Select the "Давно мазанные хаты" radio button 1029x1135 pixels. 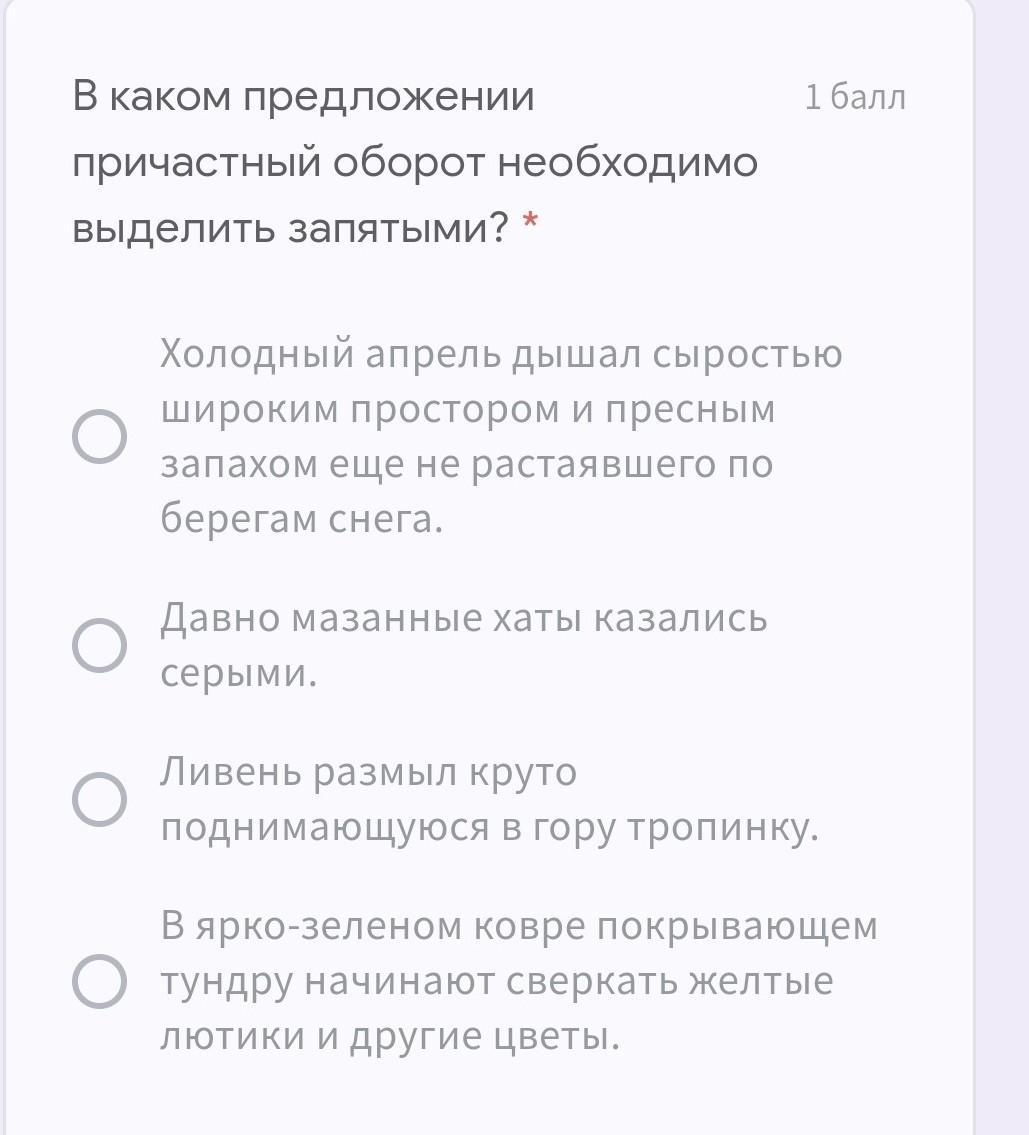[100, 645]
